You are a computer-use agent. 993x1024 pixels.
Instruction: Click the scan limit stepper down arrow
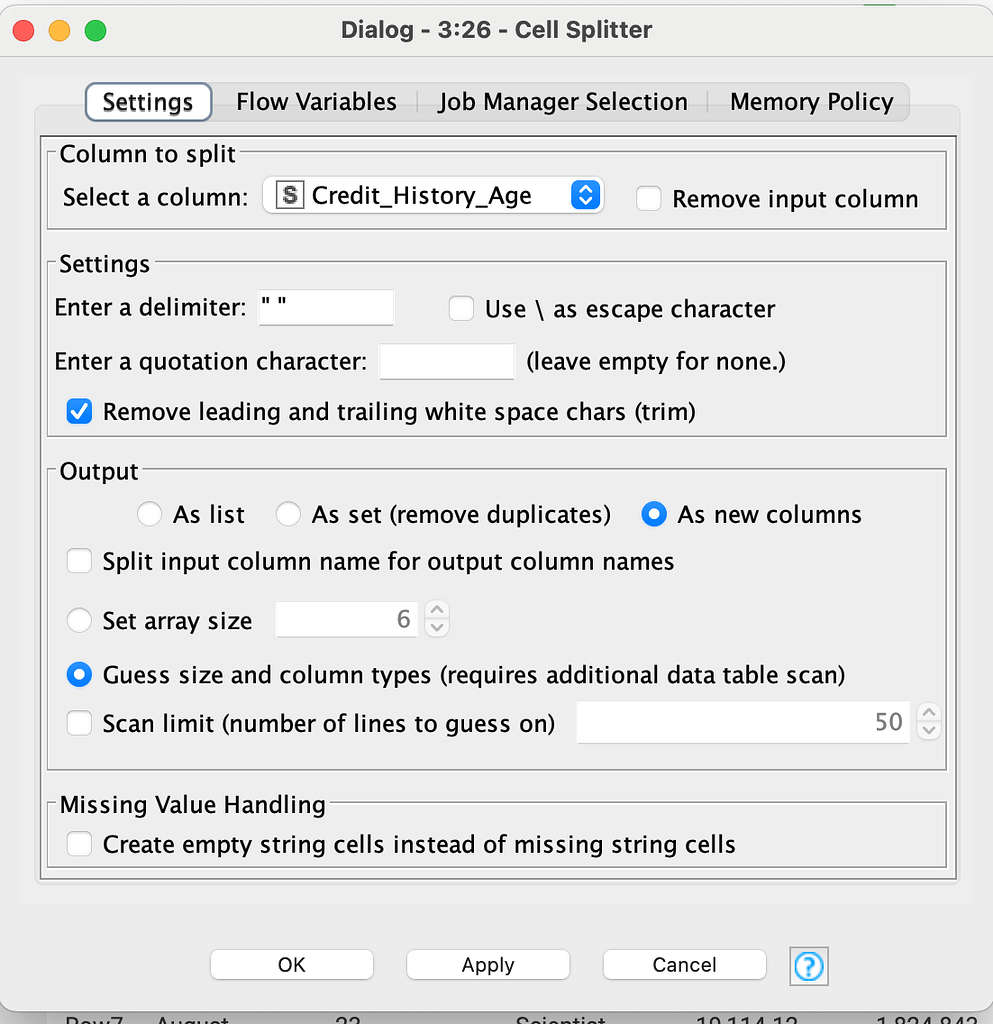coord(929,731)
